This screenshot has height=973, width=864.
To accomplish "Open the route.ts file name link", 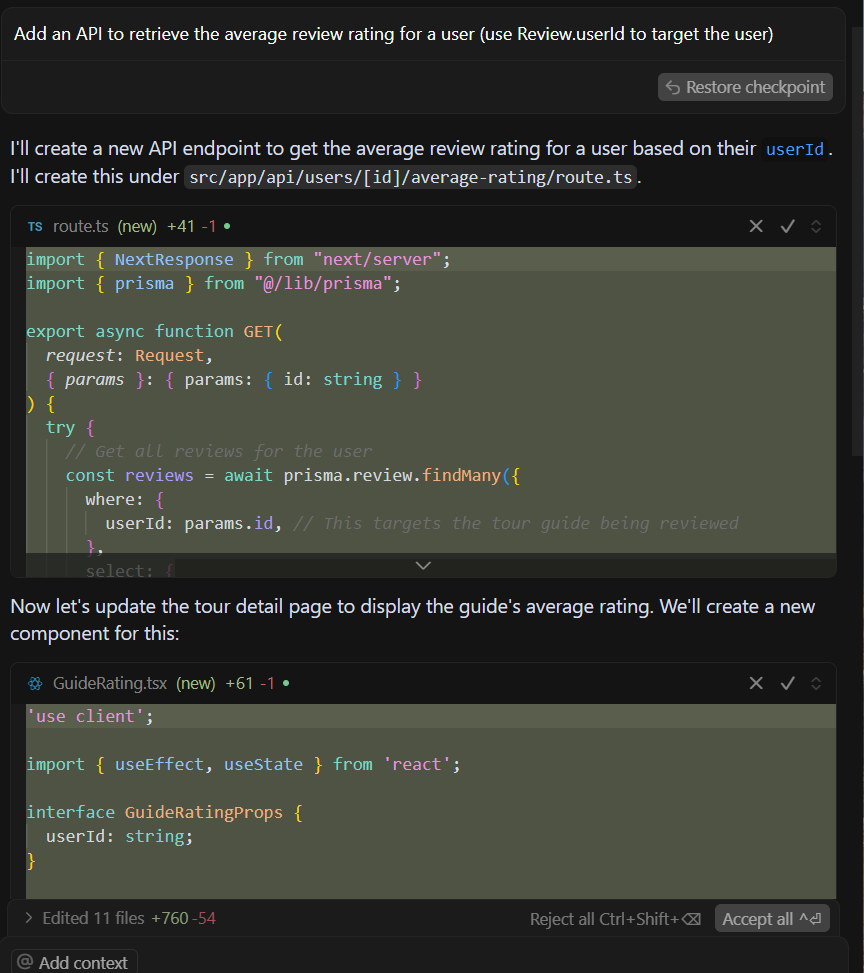I will coord(81,226).
